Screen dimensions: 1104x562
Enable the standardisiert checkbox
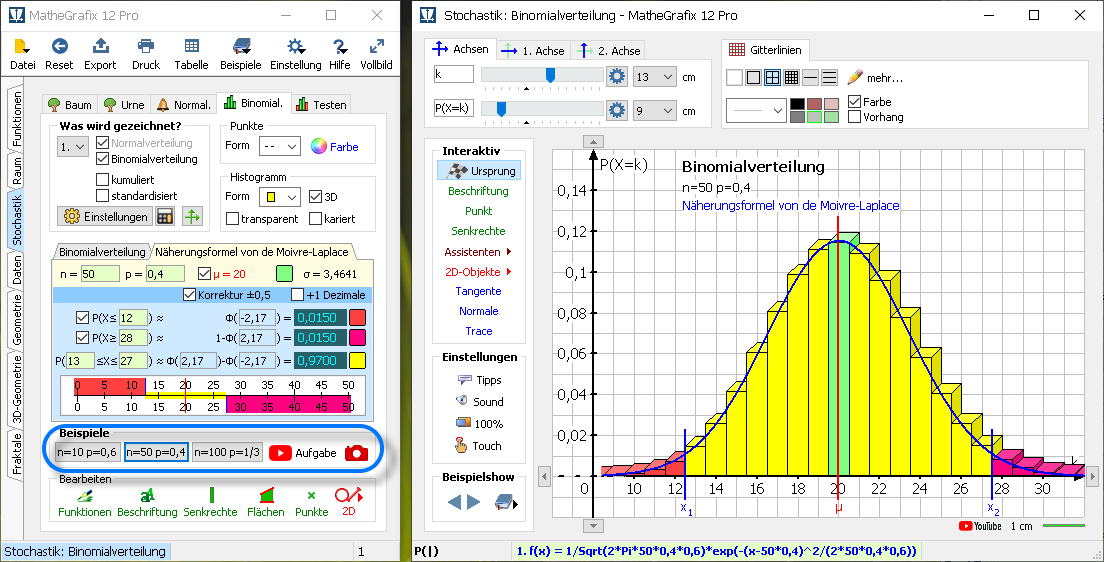click(102, 196)
